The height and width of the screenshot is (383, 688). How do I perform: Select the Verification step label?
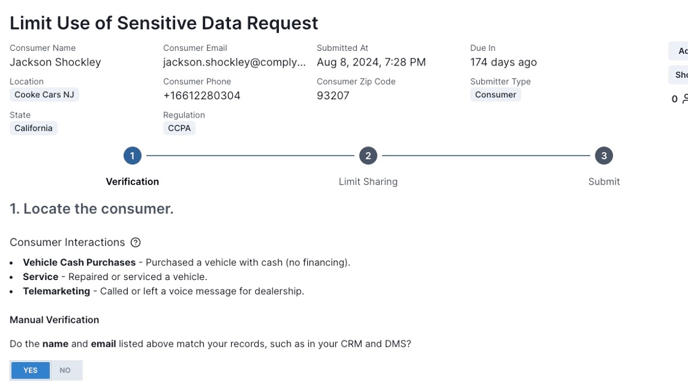[132, 182]
